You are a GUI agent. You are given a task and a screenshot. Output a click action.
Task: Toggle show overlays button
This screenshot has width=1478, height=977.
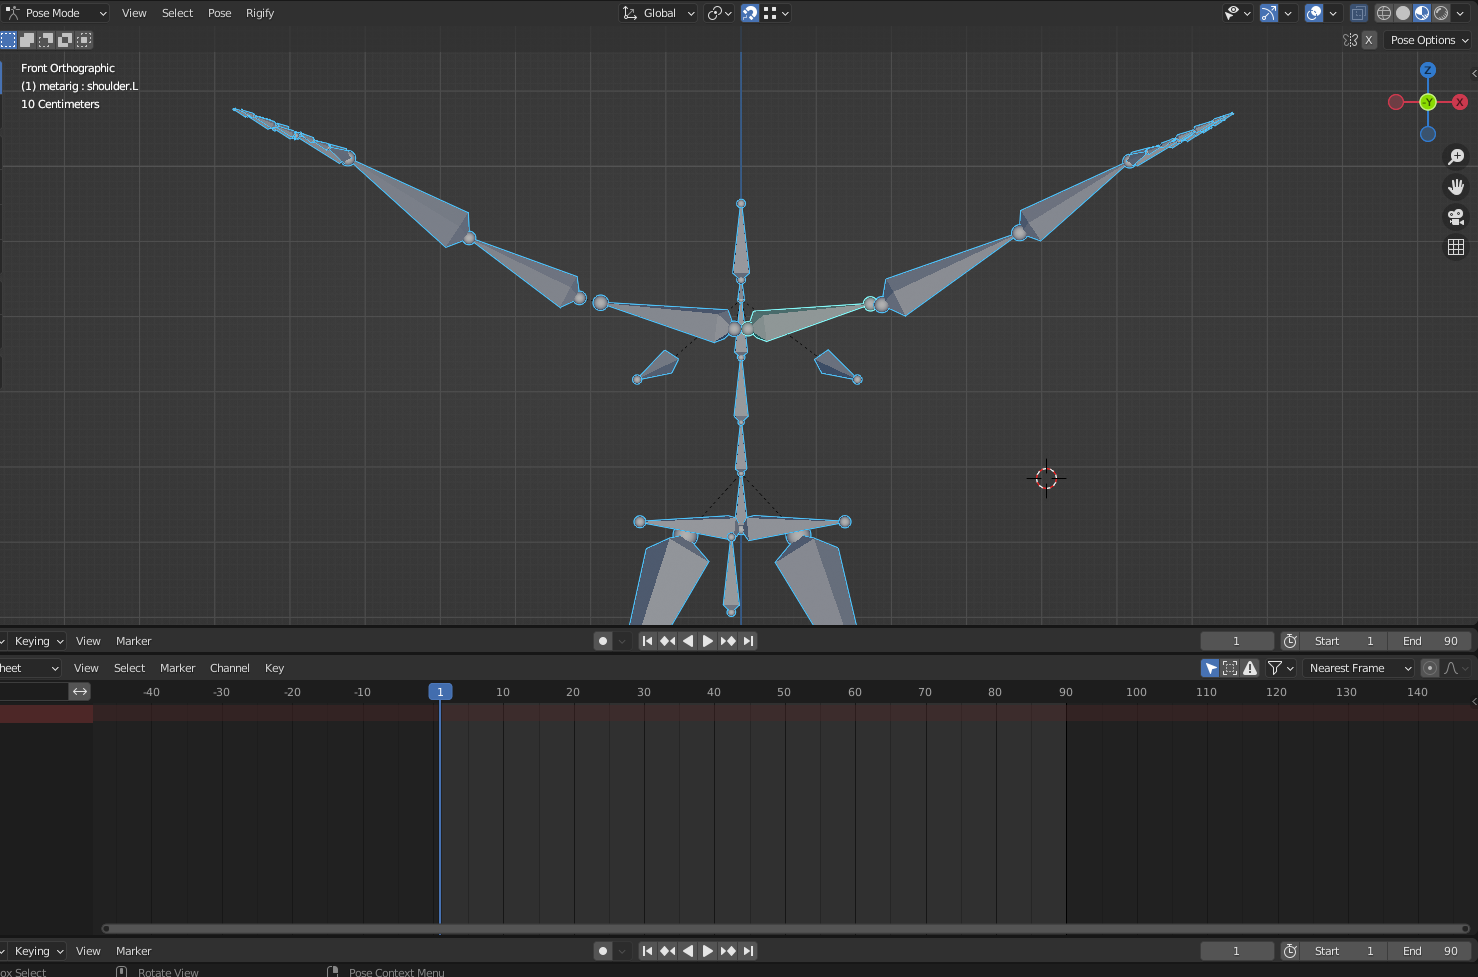pyautogui.click(x=1314, y=13)
